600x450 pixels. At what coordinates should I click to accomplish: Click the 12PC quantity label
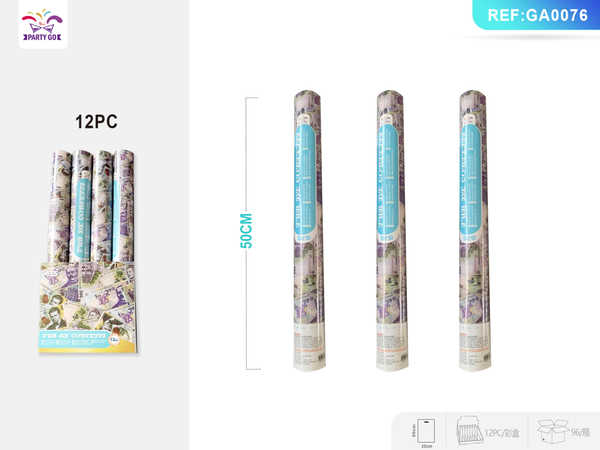(96, 122)
